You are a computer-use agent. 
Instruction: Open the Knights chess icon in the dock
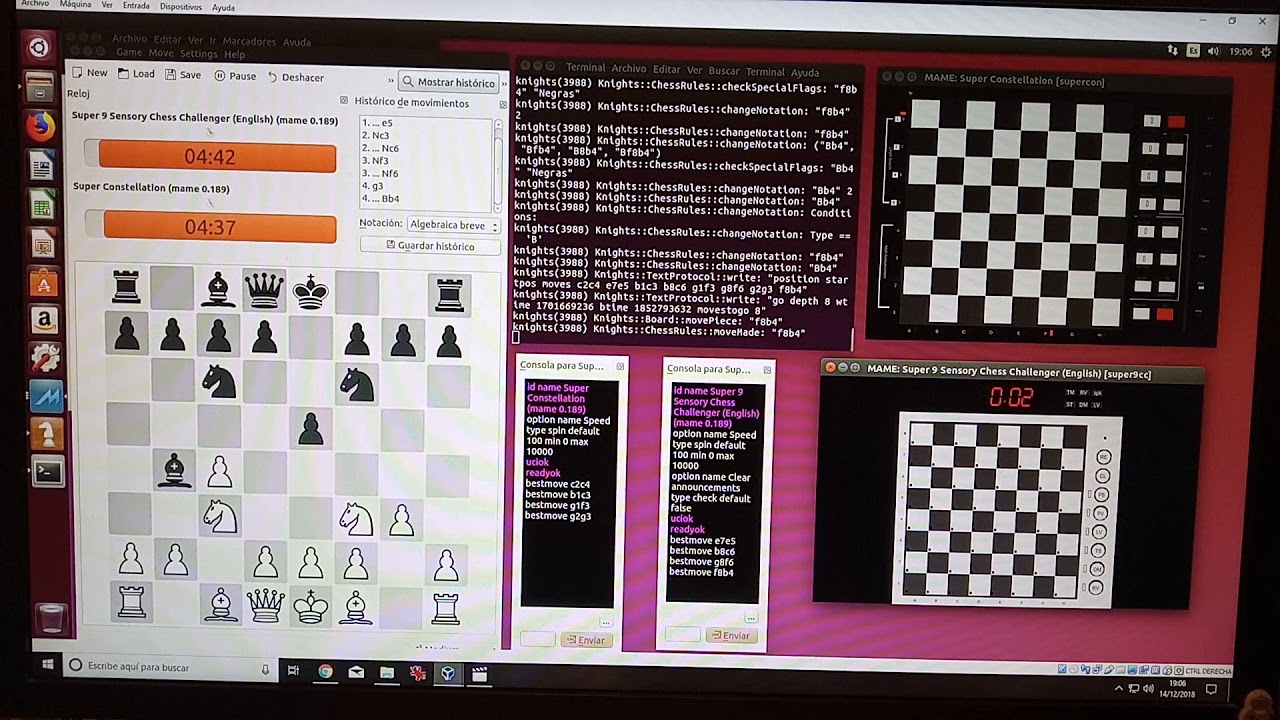coord(46,433)
